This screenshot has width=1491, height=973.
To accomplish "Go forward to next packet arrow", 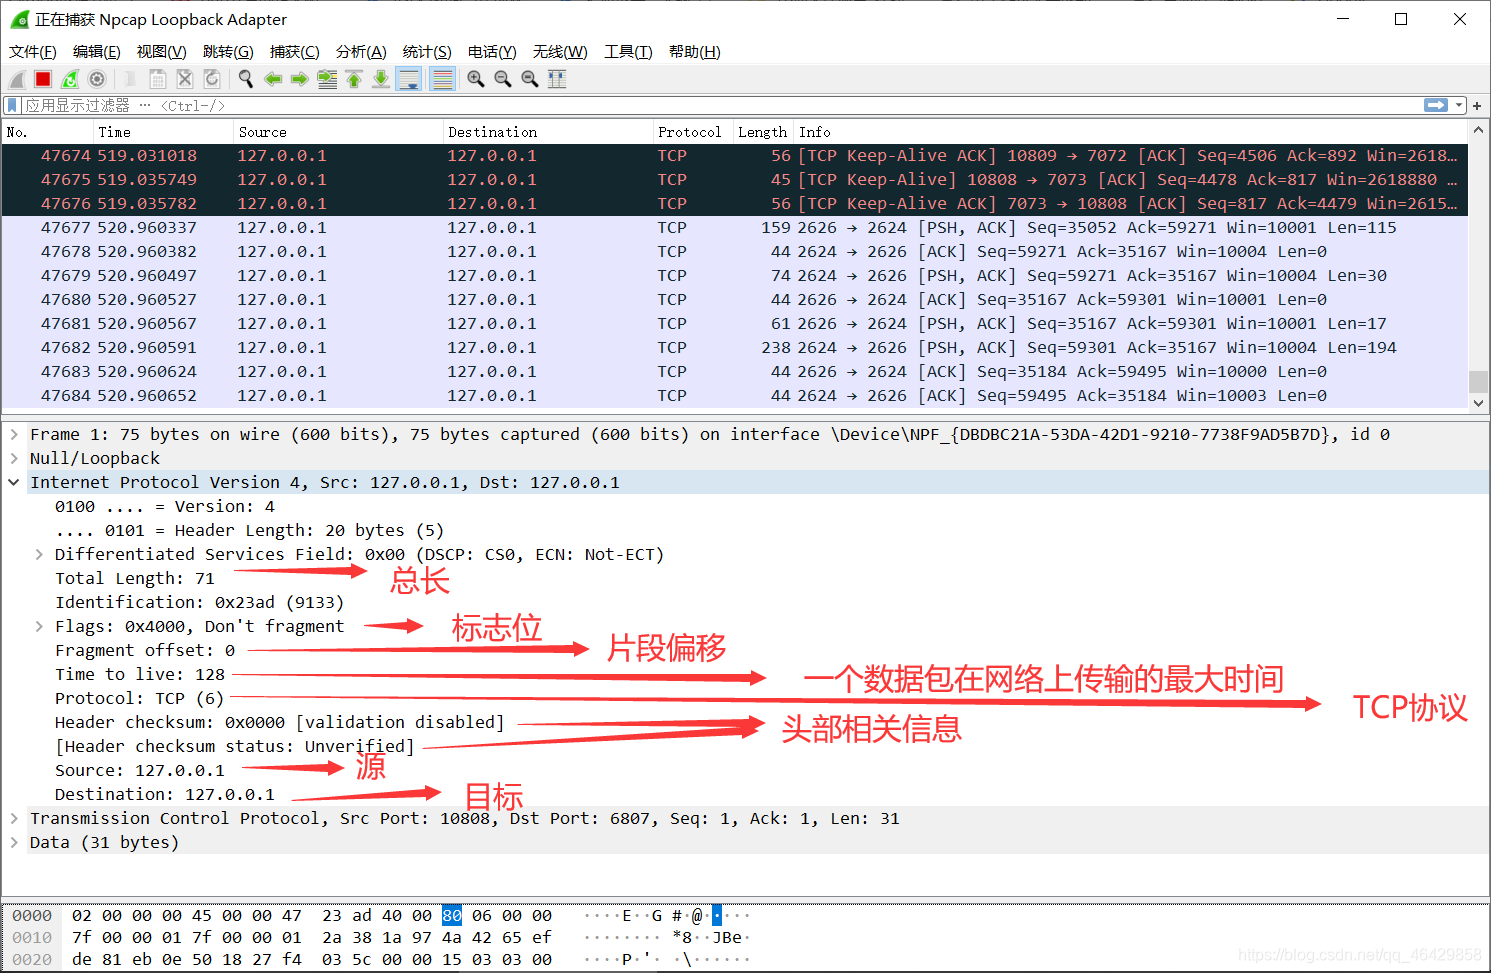I will [299, 79].
